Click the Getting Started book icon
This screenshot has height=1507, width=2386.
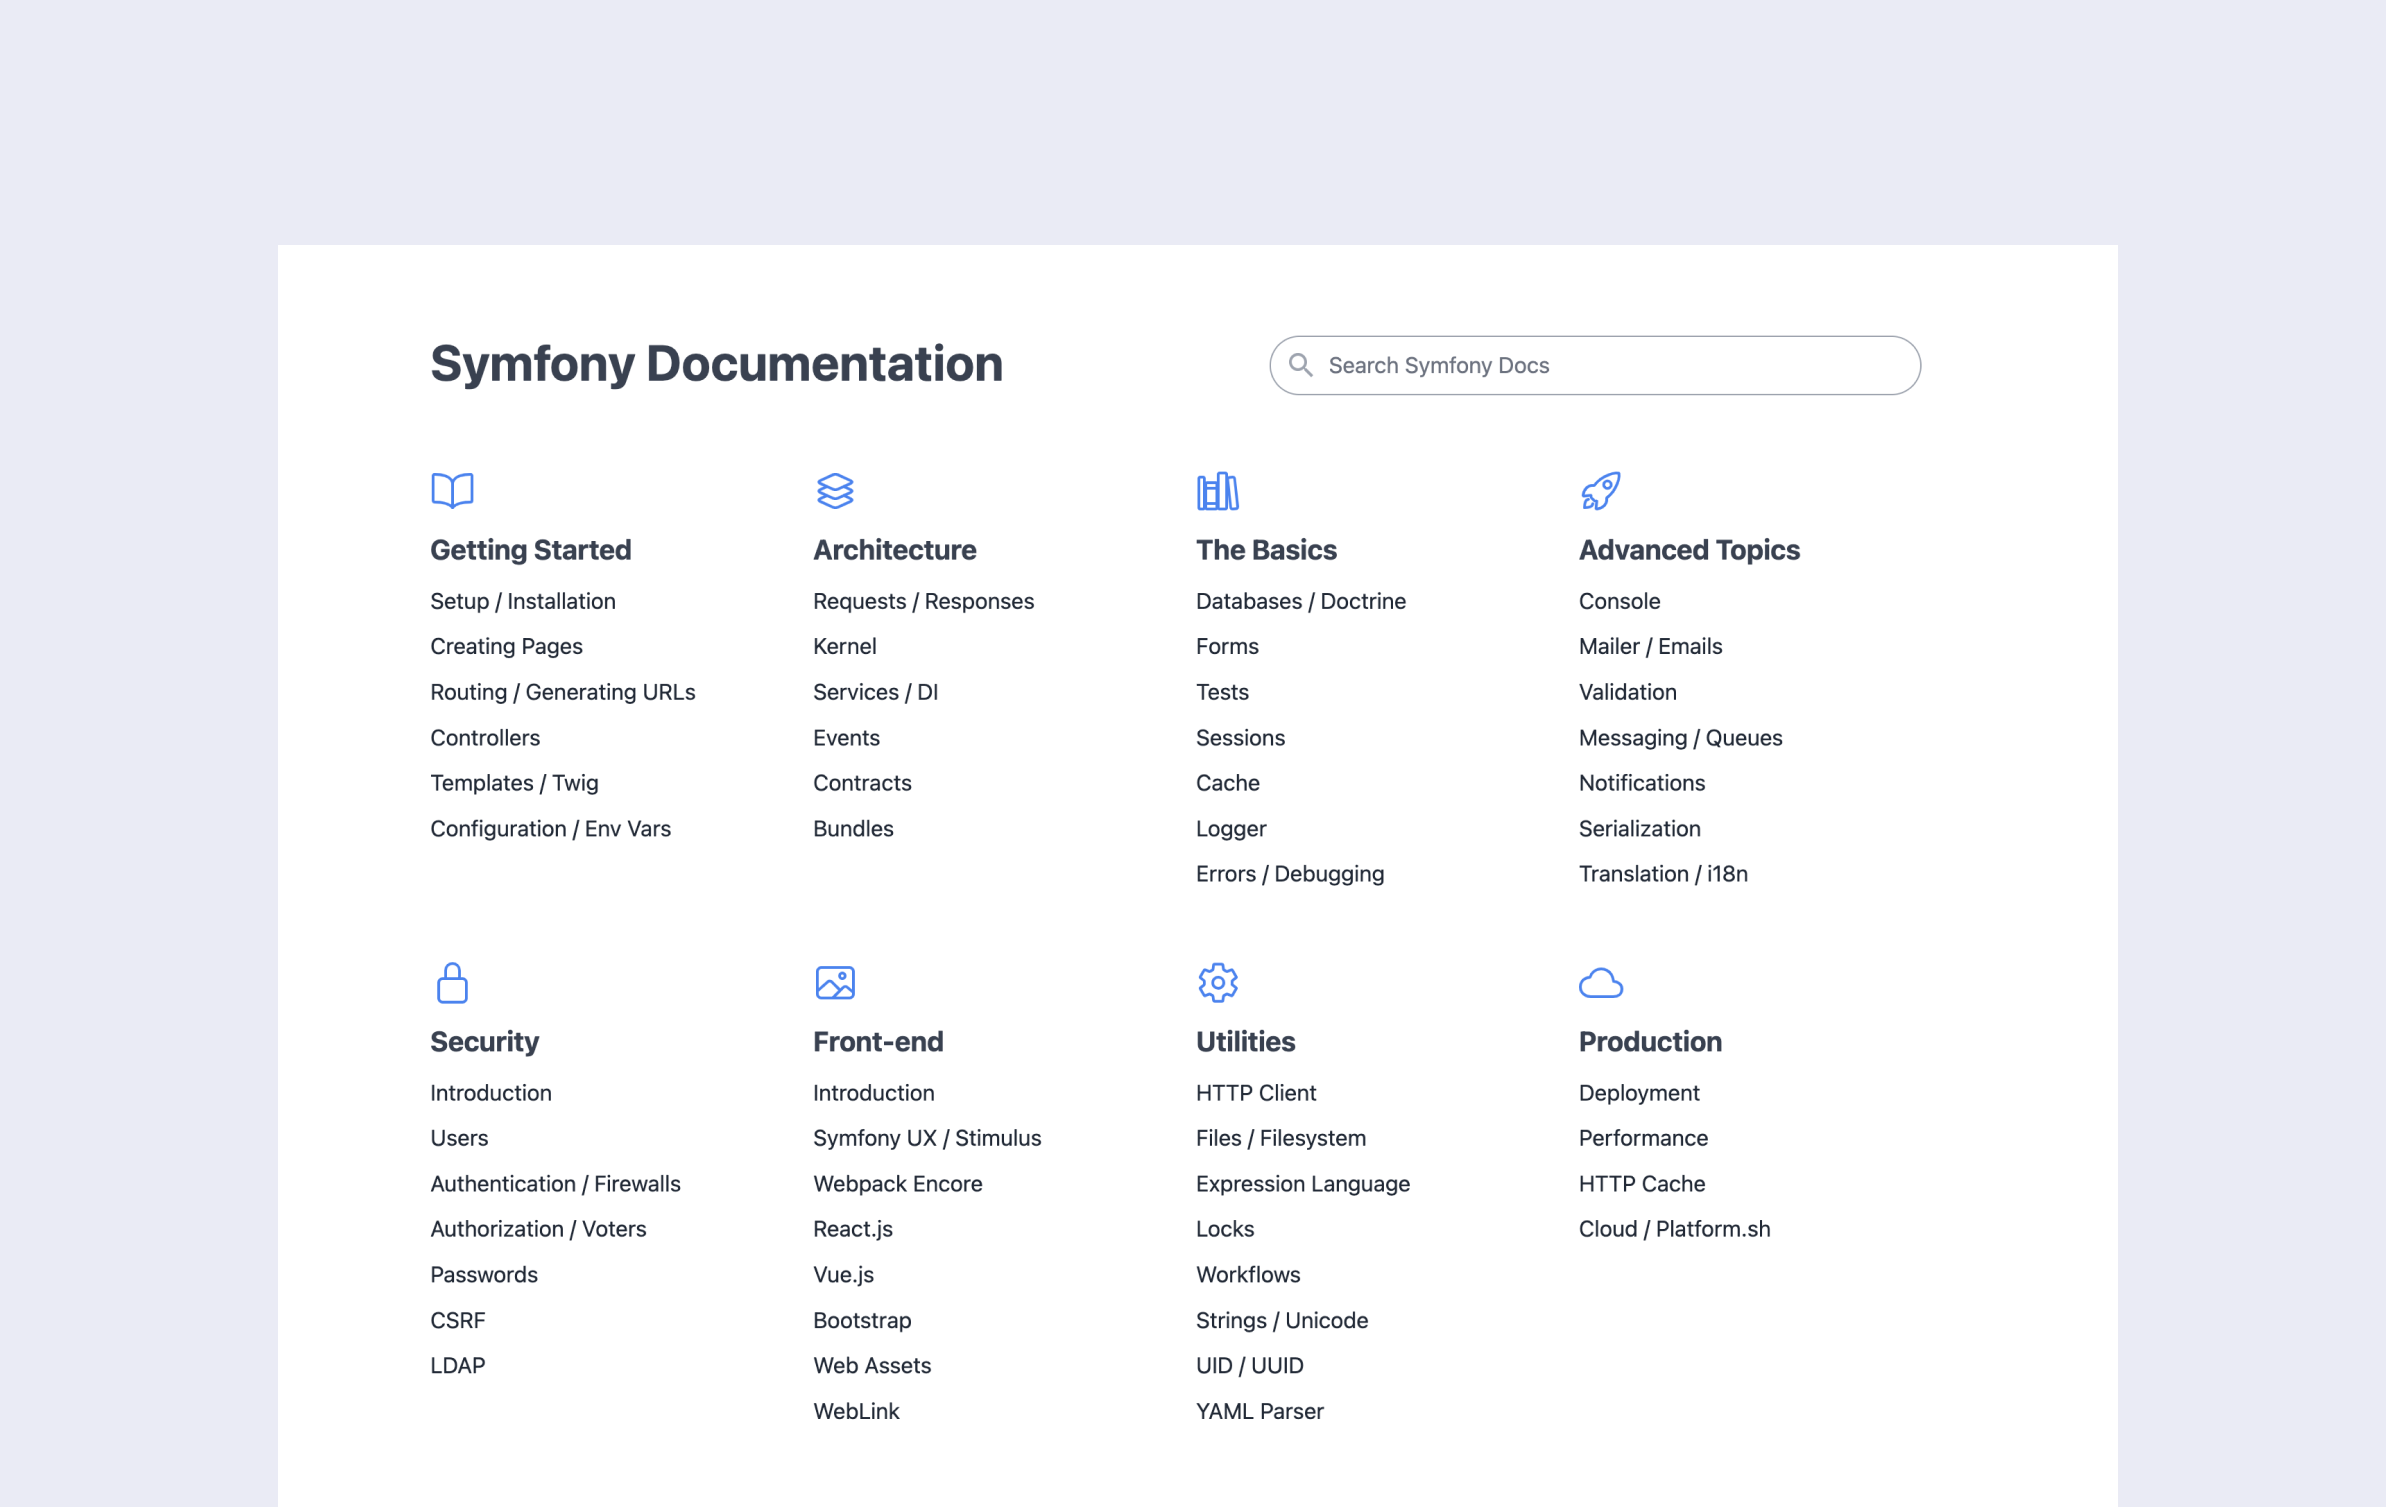click(451, 490)
